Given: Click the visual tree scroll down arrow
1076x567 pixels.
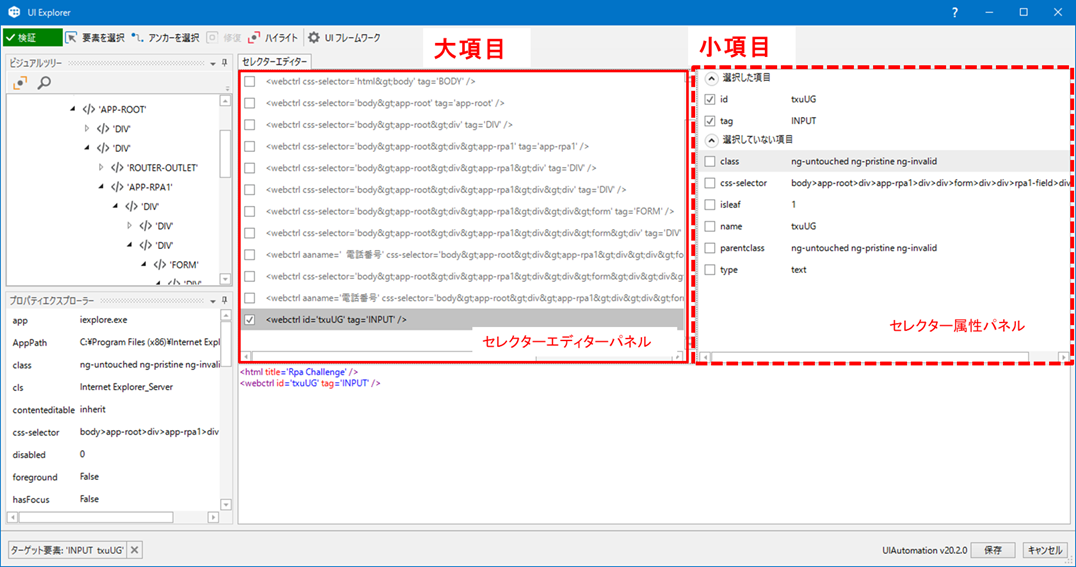Looking at the screenshot, I should (x=225, y=279).
